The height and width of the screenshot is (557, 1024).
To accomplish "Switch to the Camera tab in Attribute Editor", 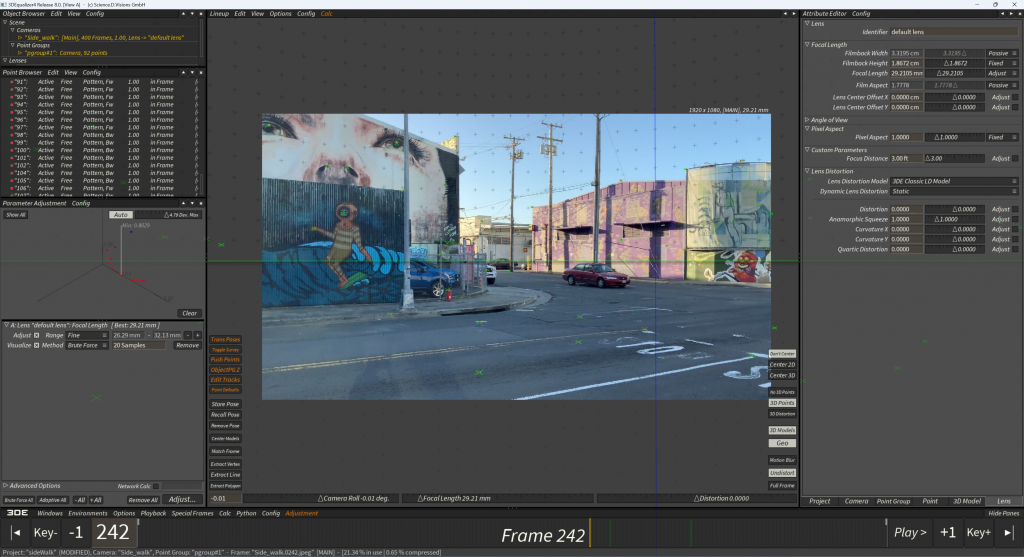I will [x=856, y=501].
